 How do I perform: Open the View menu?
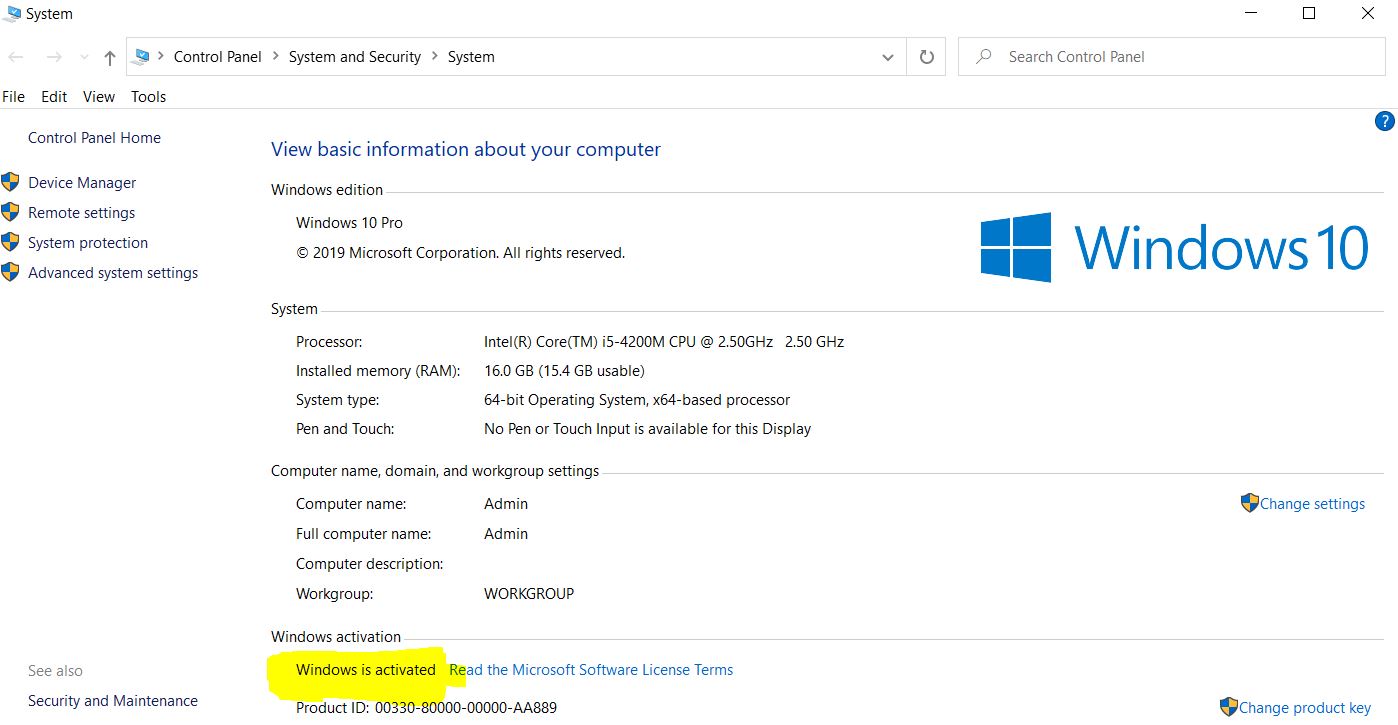click(99, 97)
